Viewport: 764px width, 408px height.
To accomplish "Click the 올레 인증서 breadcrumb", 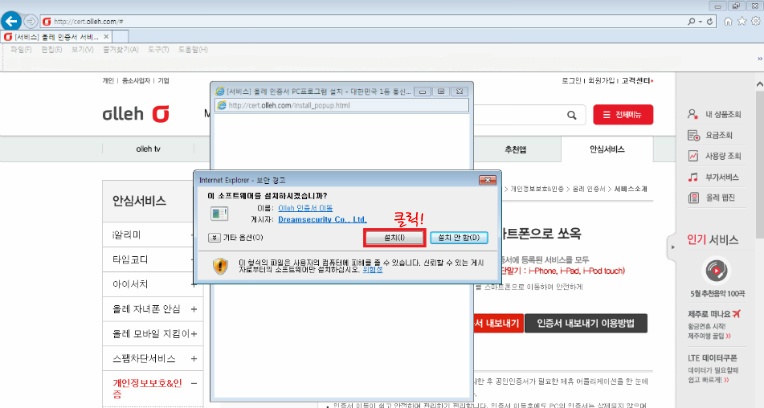I will (589, 189).
